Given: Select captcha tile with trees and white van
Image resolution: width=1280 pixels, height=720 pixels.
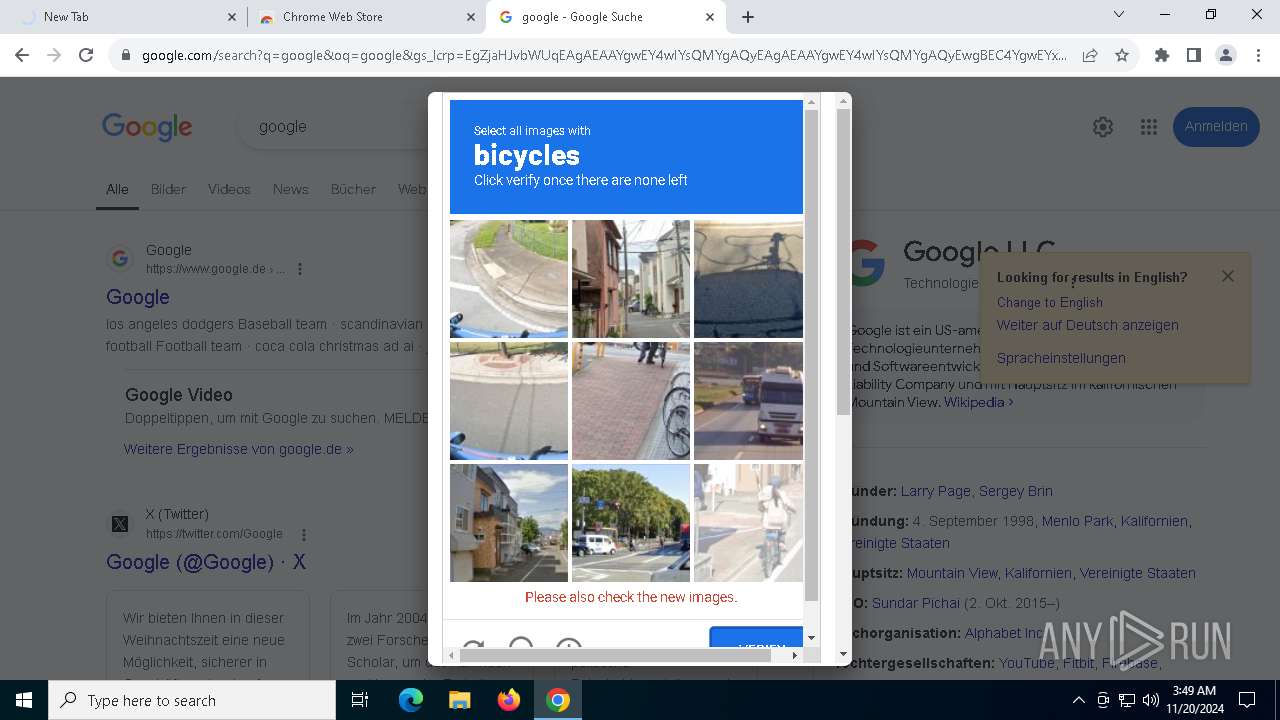Looking at the screenshot, I should (x=631, y=523).
